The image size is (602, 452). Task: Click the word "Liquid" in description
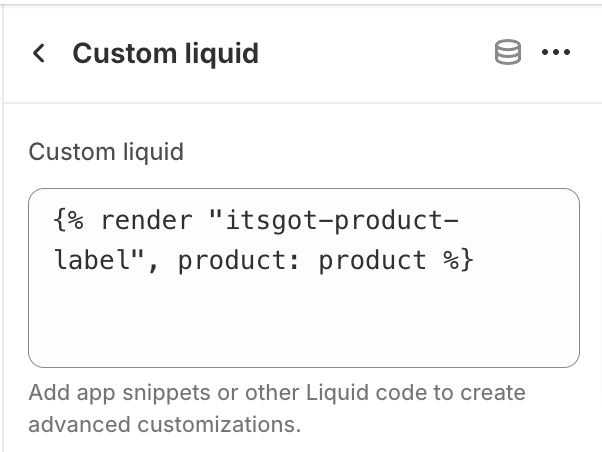337,392
